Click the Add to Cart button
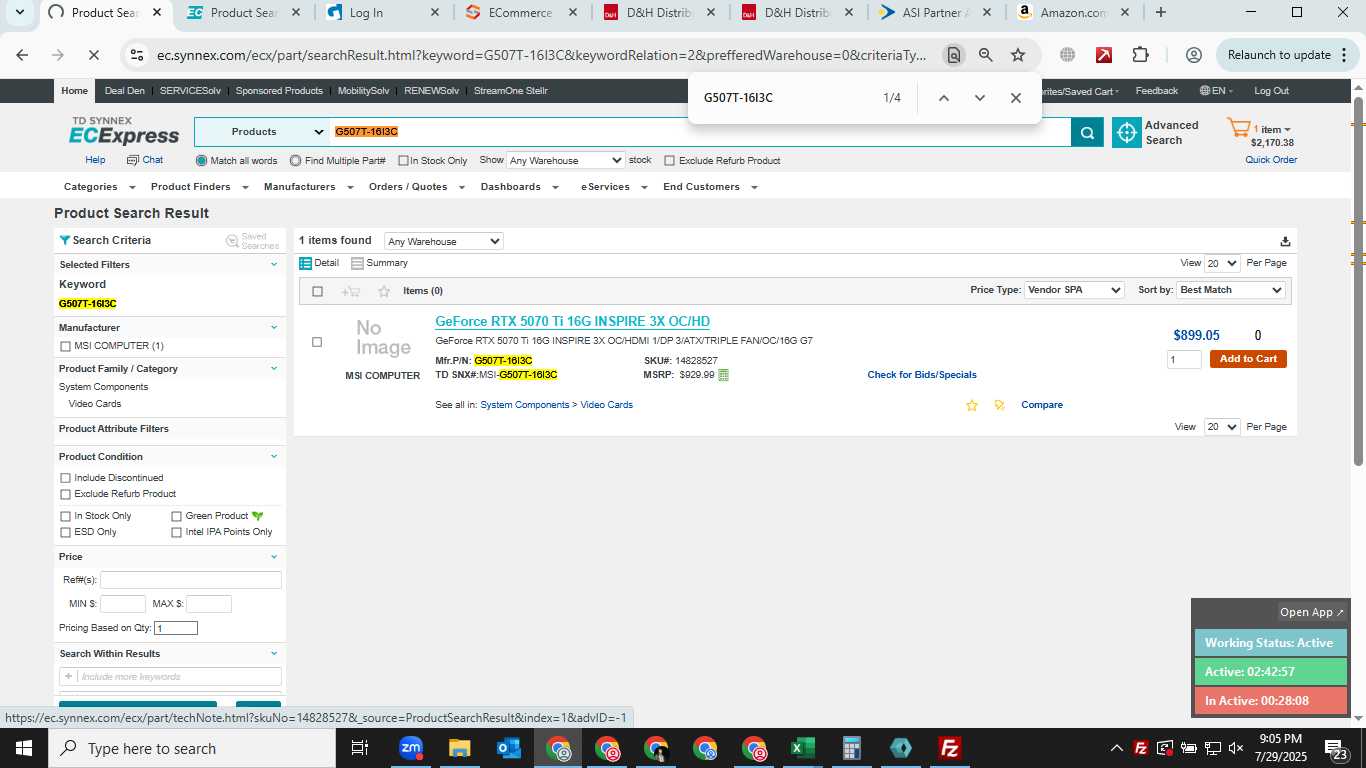This screenshot has width=1366, height=768. [x=1248, y=359]
